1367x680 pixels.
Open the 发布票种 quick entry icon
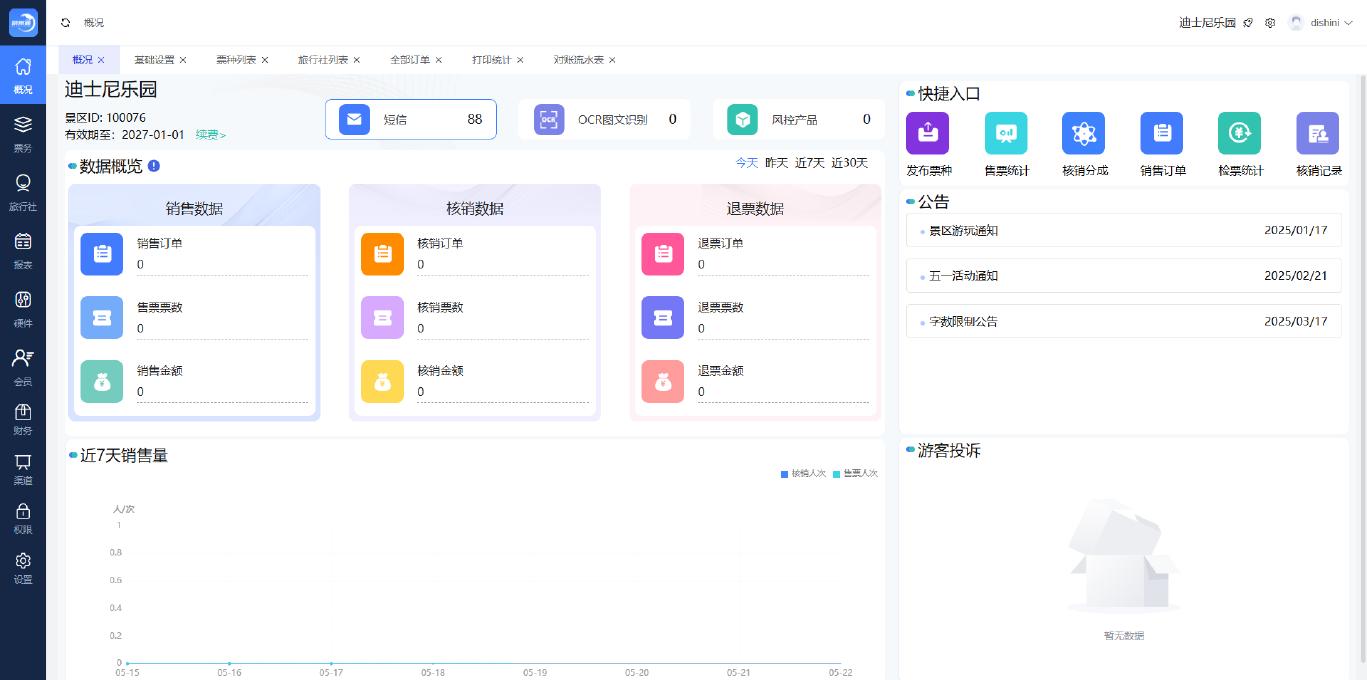[927, 133]
